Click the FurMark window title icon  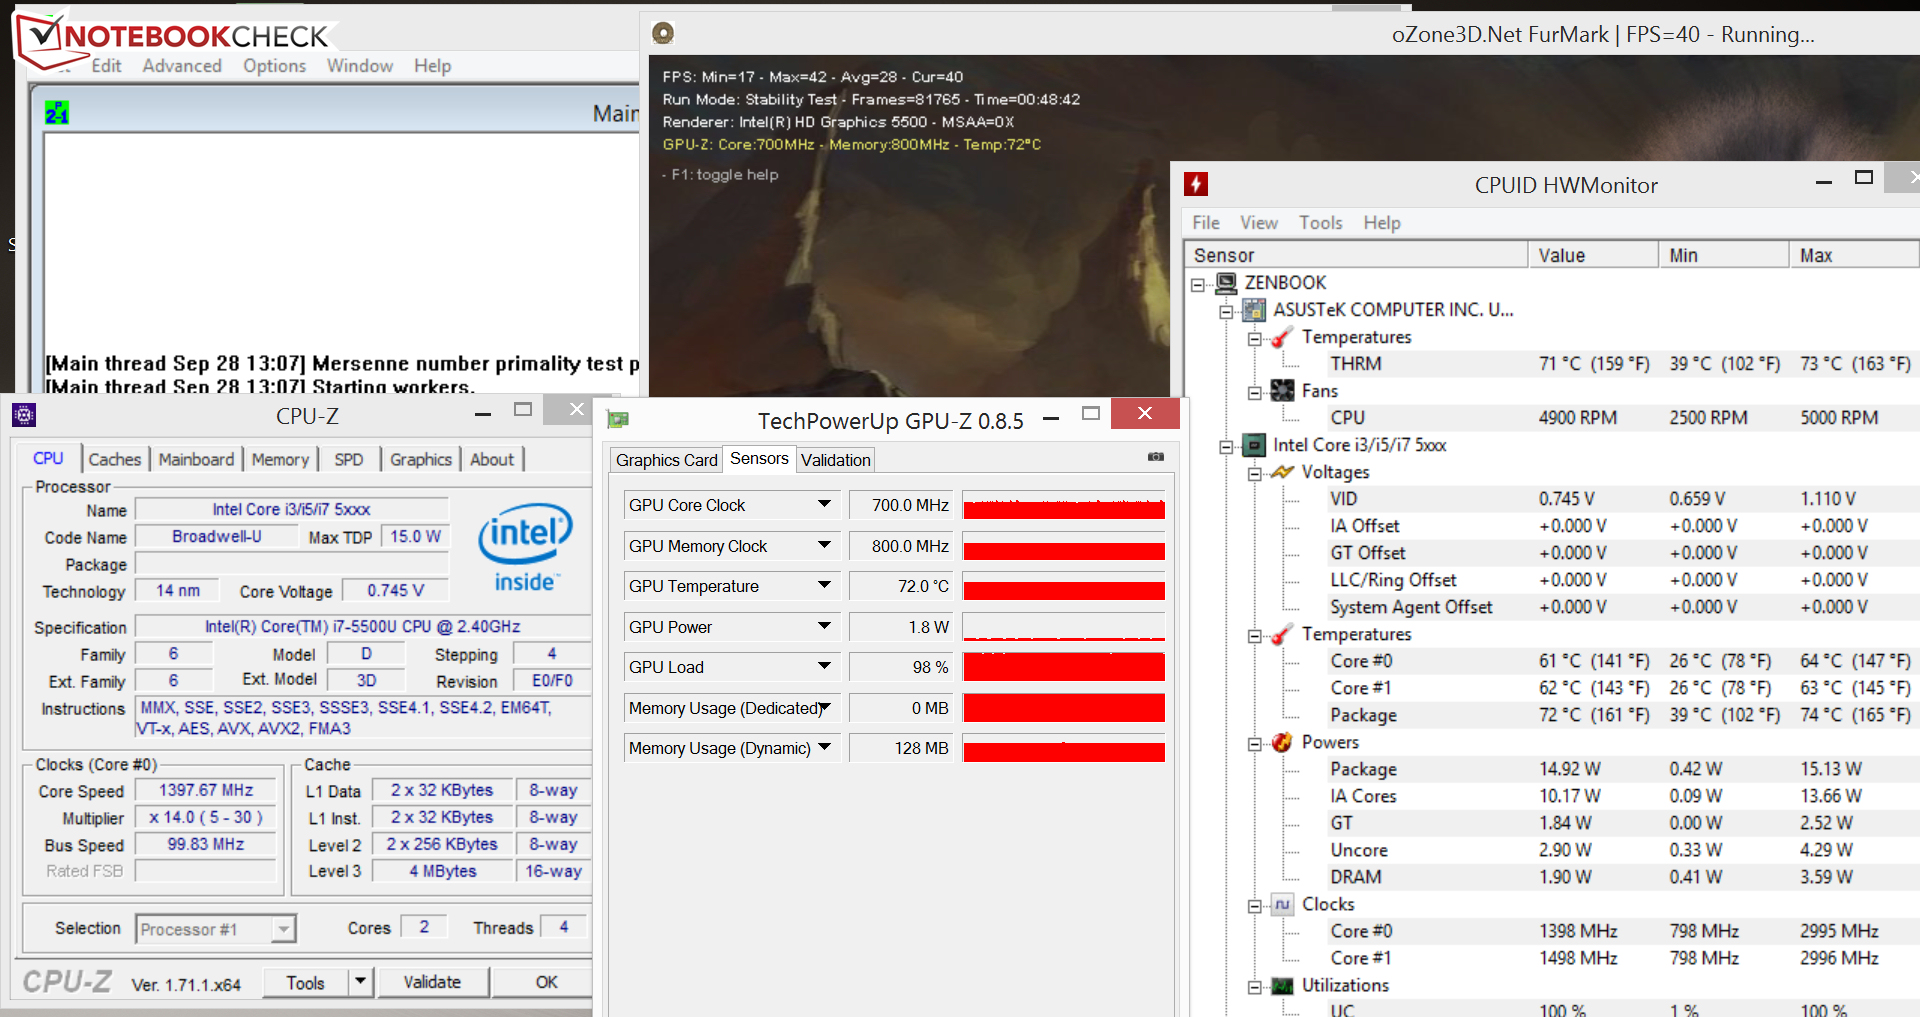click(x=663, y=33)
